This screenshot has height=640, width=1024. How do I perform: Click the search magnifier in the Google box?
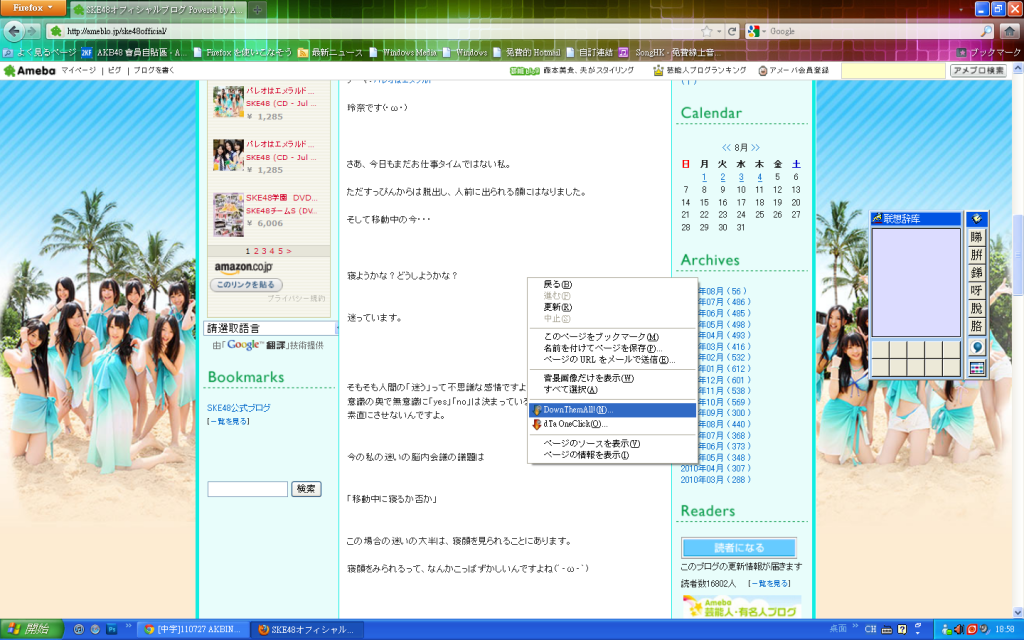986,31
